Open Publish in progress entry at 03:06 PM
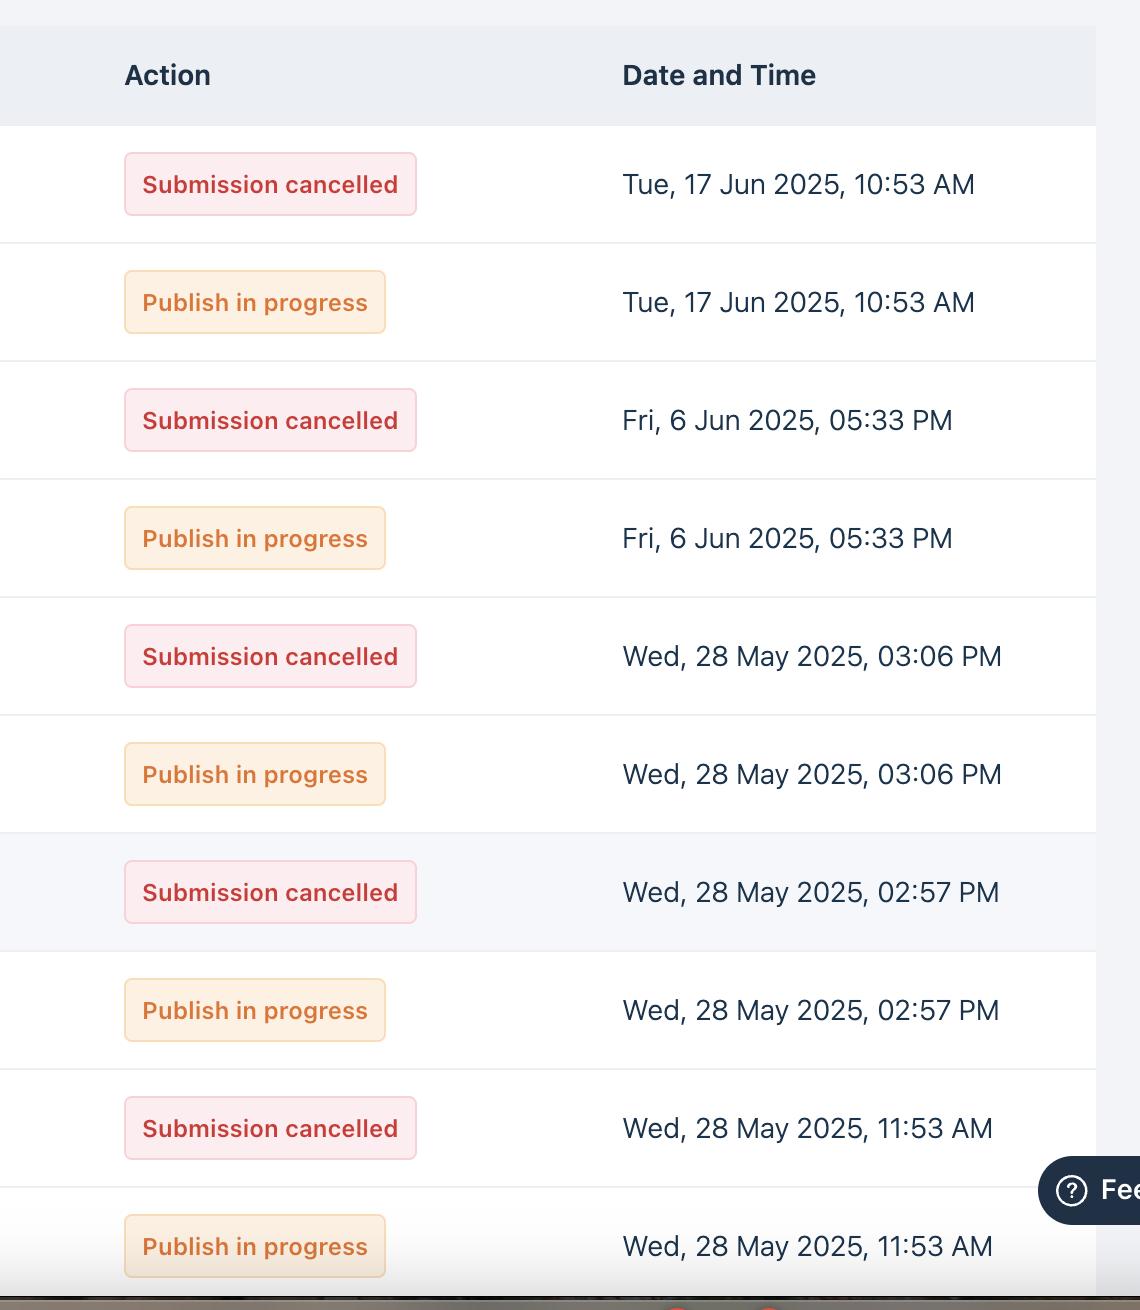1140x1310 pixels. pos(255,775)
